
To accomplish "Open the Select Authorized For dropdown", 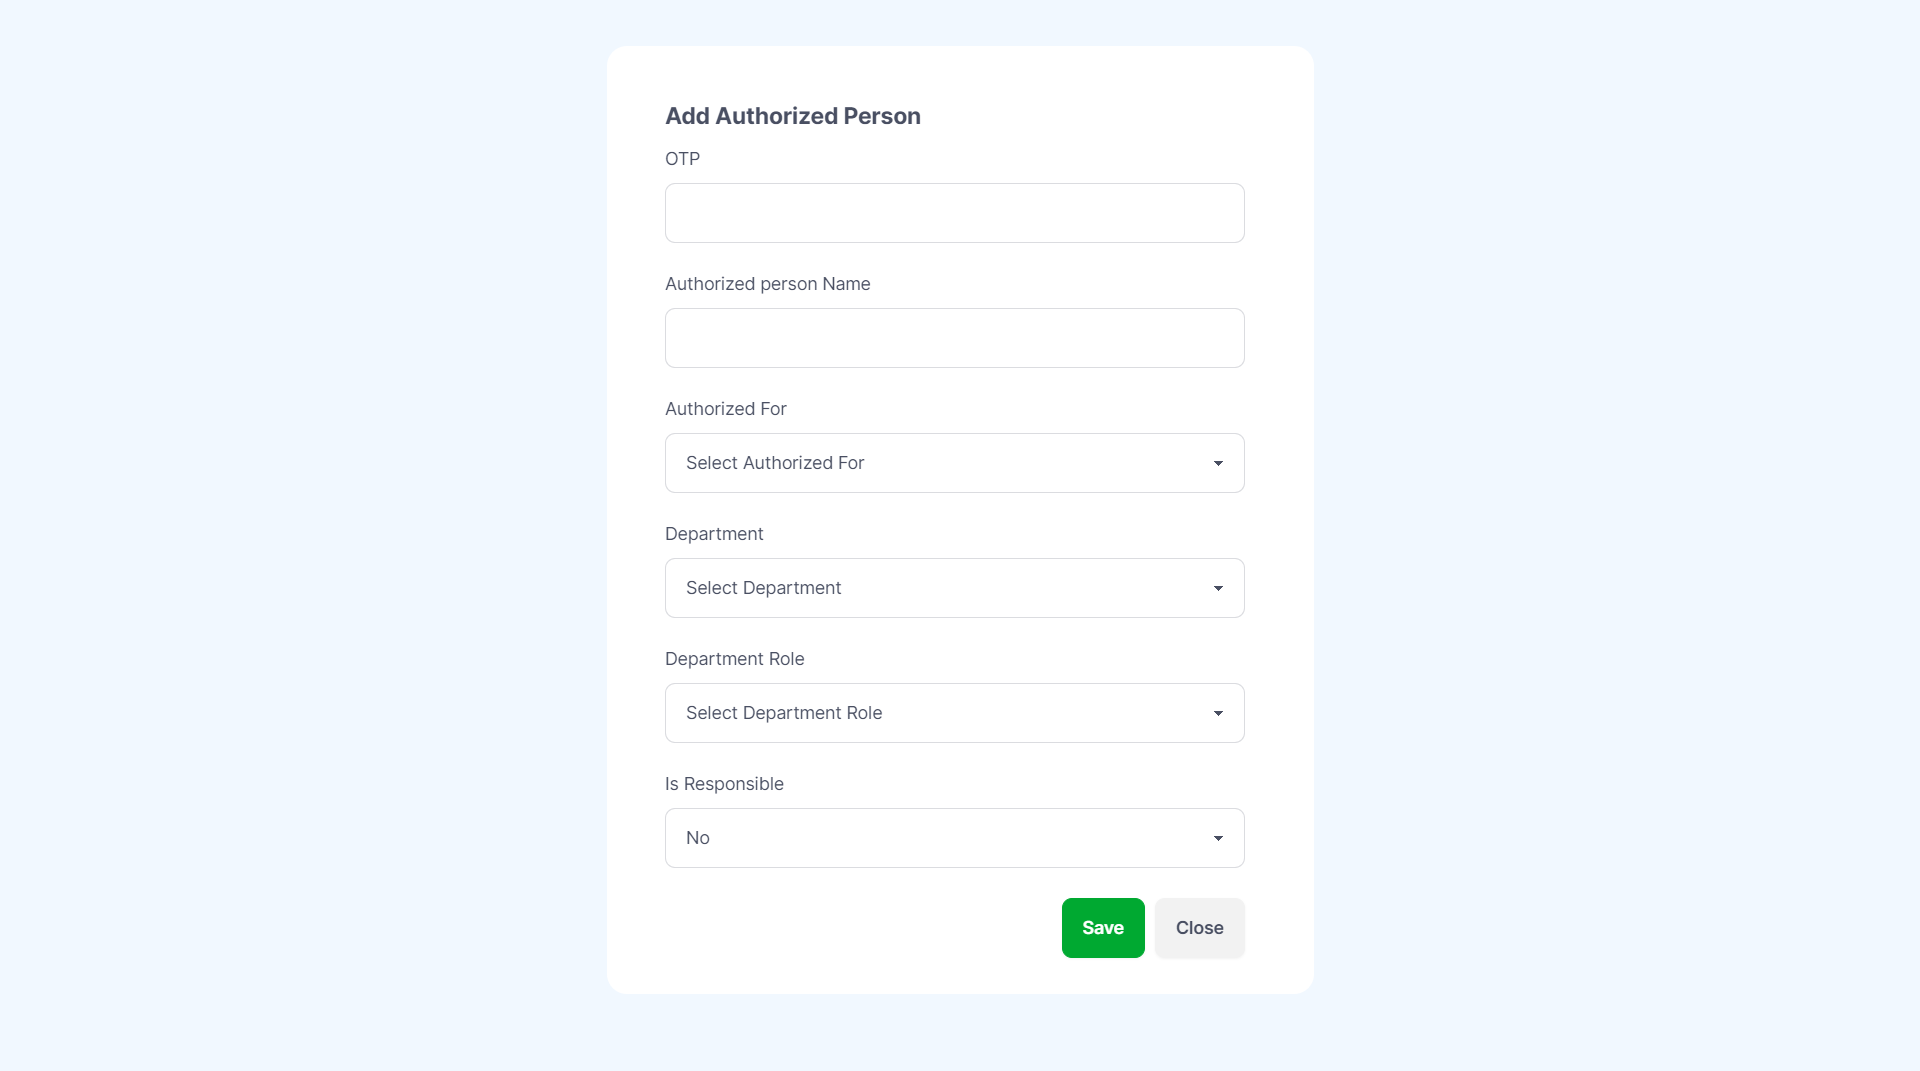I will (954, 462).
